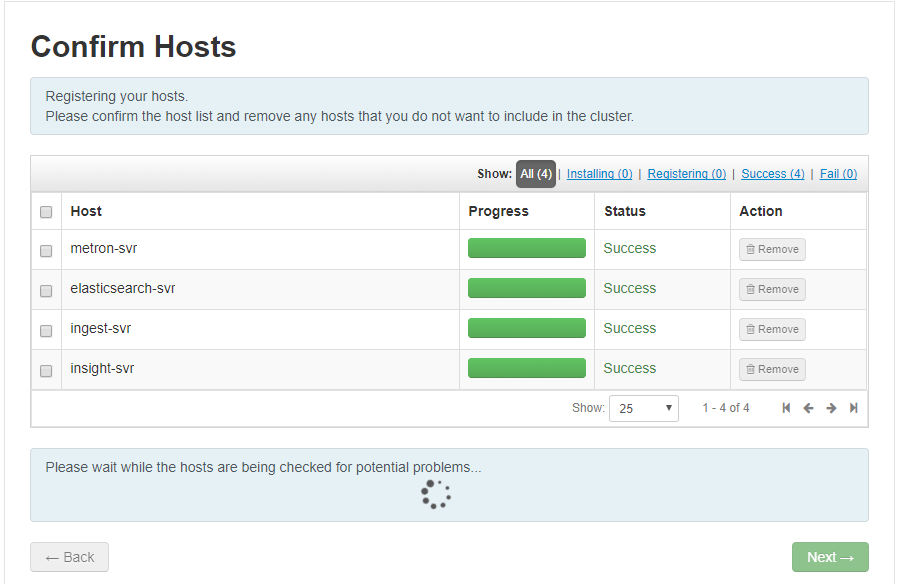Viewport: 898px width, 584px height.
Task: Go to first page of hosts
Action: (x=786, y=408)
